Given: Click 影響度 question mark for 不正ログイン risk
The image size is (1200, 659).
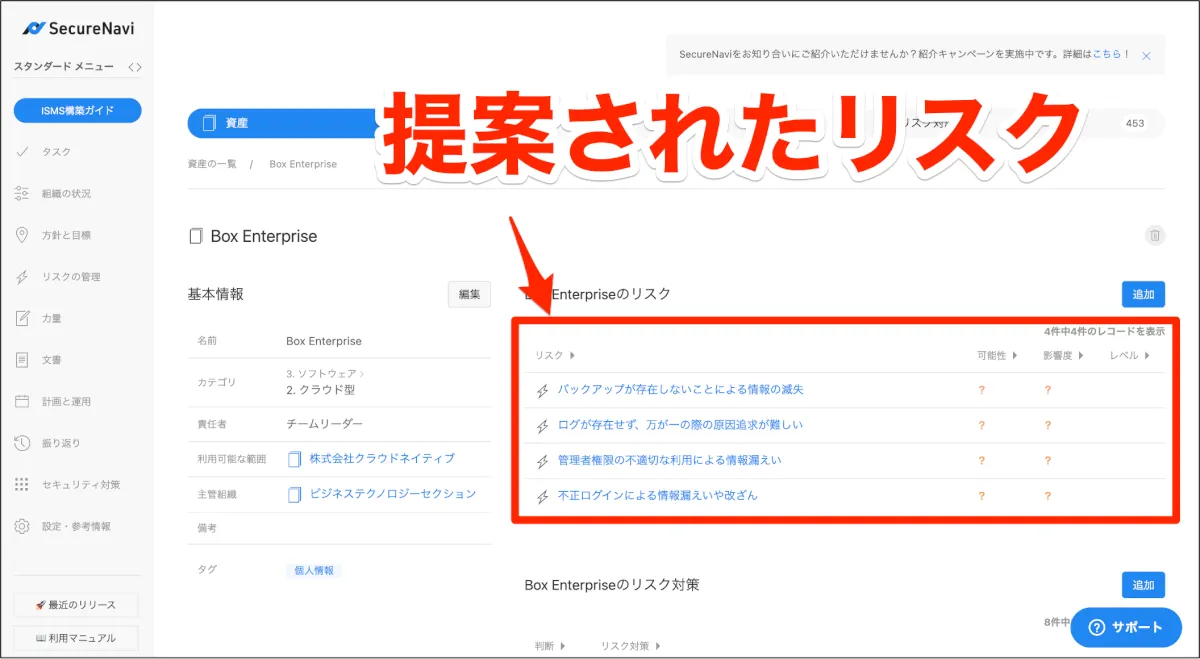Looking at the screenshot, I should tap(1048, 495).
